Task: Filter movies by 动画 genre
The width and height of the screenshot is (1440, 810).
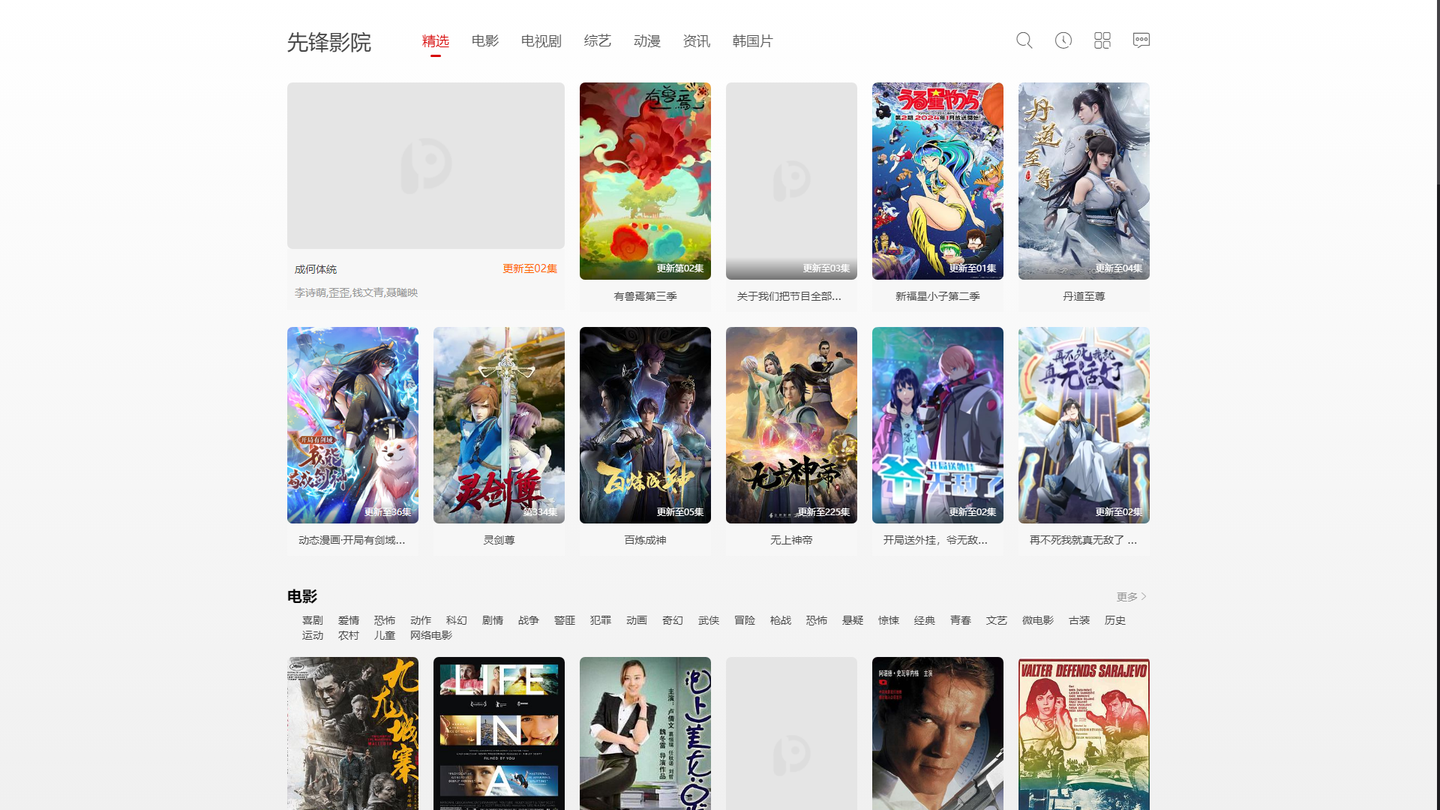Action: [637, 620]
